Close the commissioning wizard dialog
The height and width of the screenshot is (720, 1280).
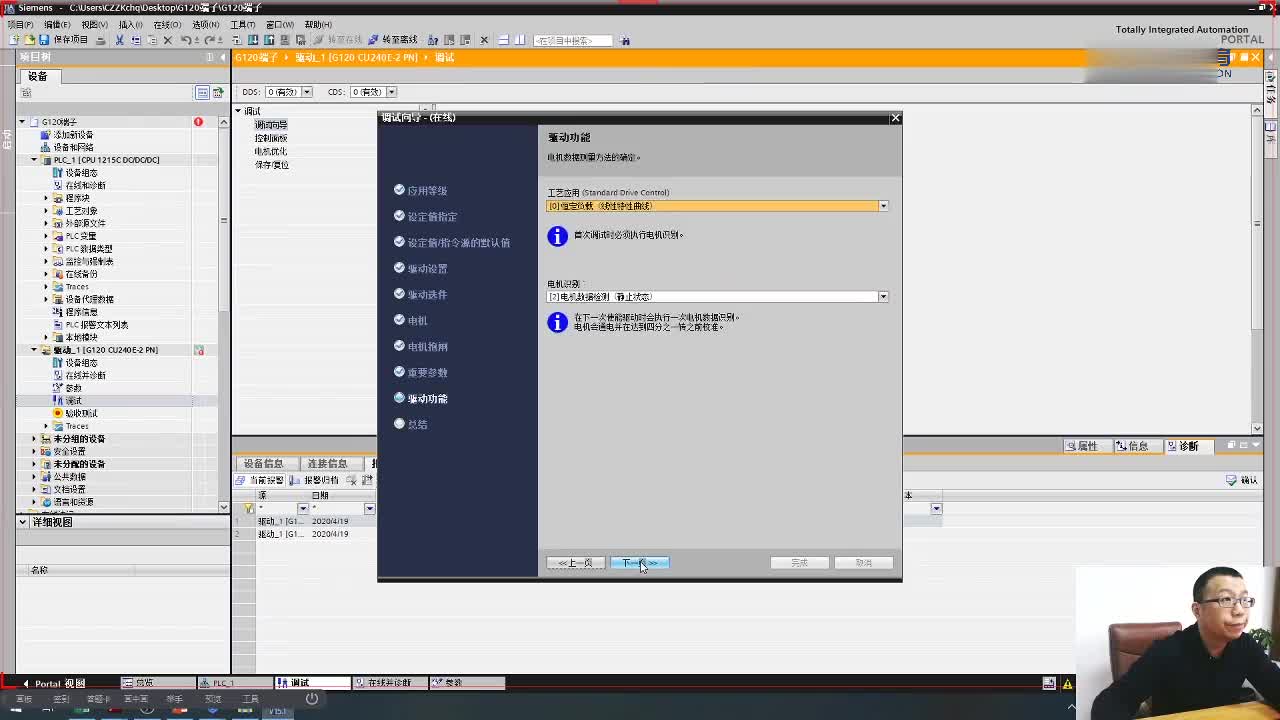point(895,118)
